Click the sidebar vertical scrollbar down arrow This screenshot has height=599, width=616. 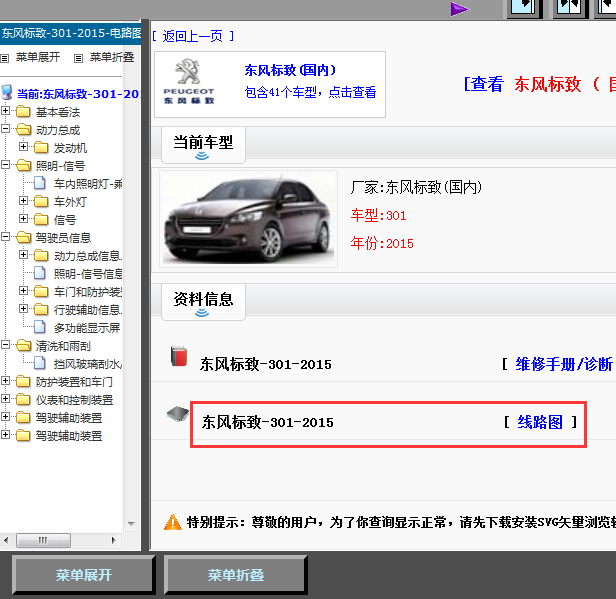coord(132,524)
